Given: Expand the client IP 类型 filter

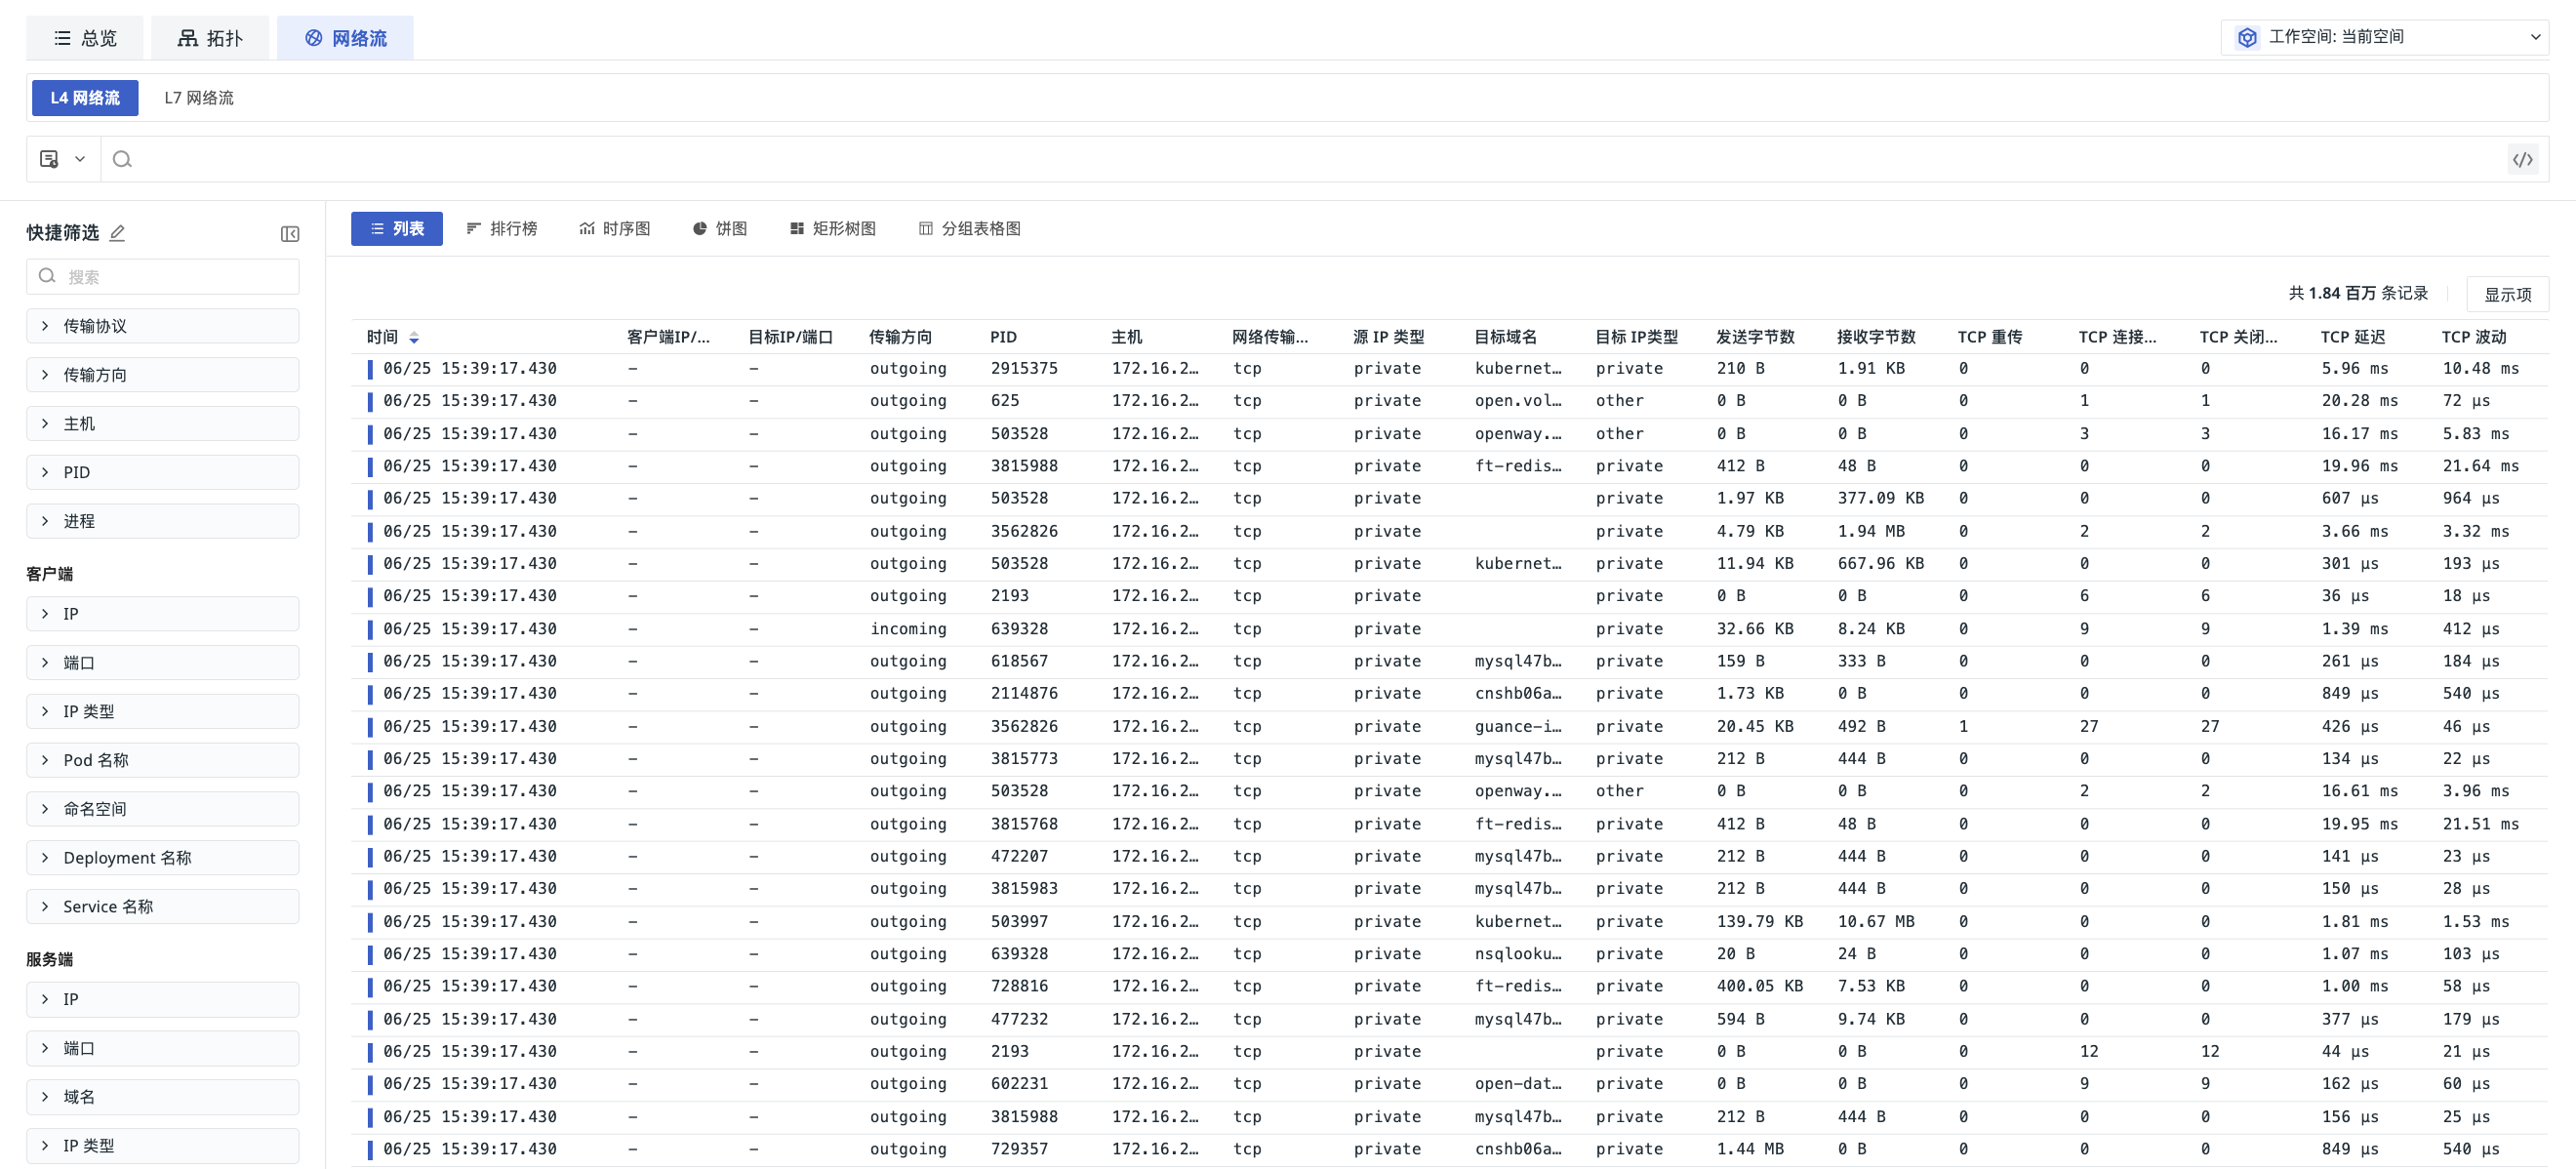Looking at the screenshot, I should pos(163,712).
